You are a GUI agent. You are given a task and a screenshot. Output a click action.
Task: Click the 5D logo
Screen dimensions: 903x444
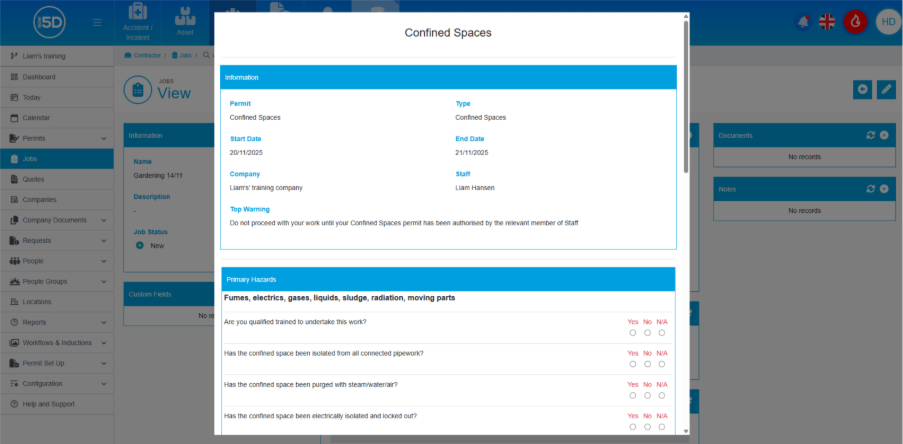point(50,22)
